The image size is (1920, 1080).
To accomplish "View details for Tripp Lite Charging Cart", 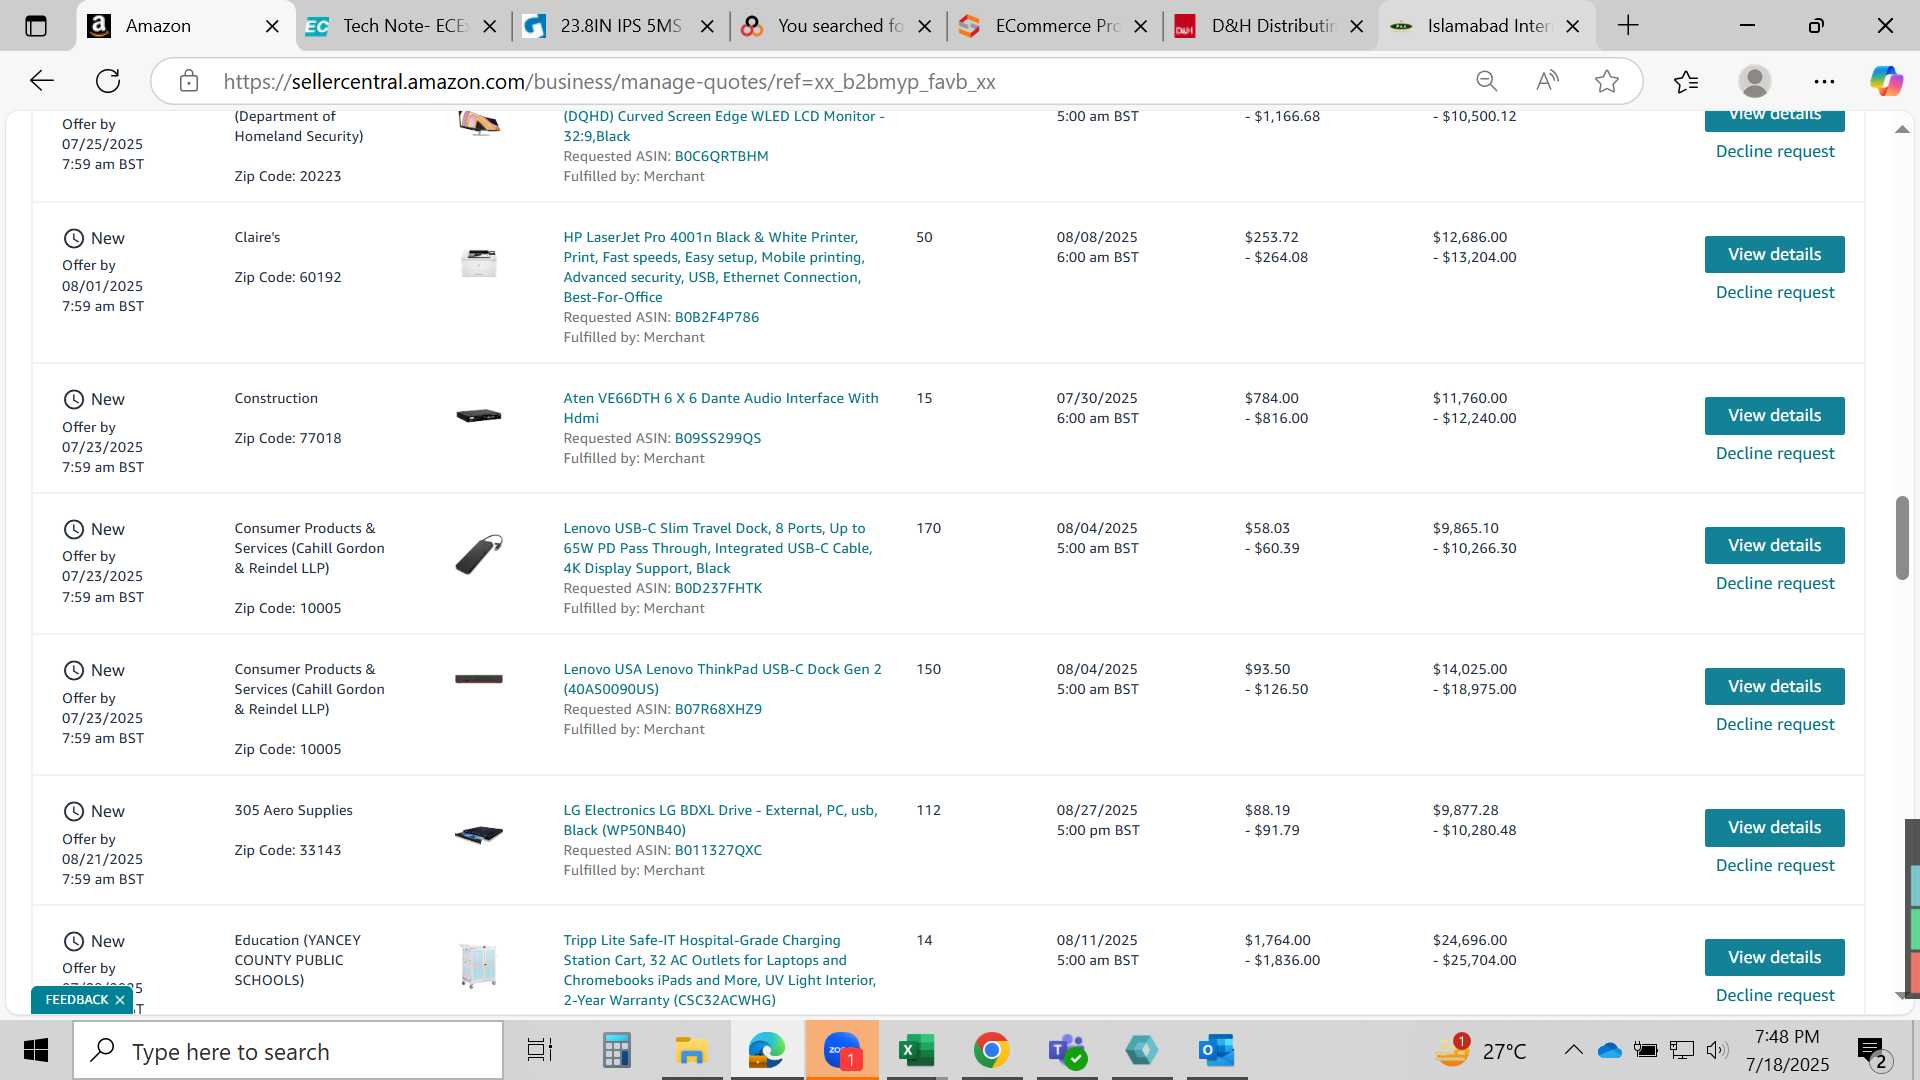I will click(x=1774, y=958).
